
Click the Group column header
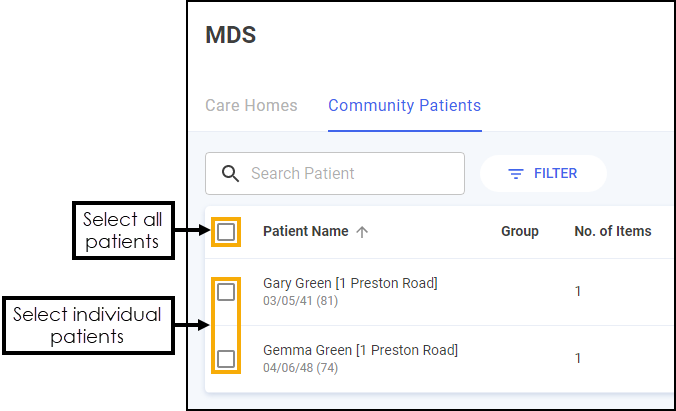519,232
